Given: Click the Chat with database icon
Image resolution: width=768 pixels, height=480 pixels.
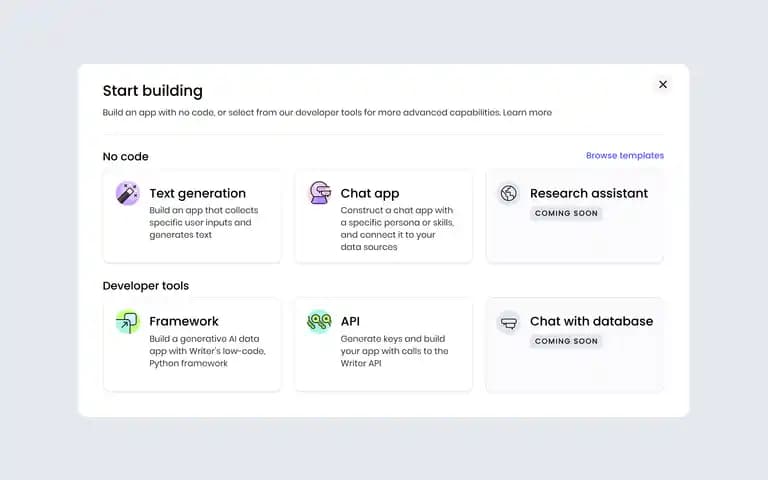Looking at the screenshot, I should click(508, 323).
